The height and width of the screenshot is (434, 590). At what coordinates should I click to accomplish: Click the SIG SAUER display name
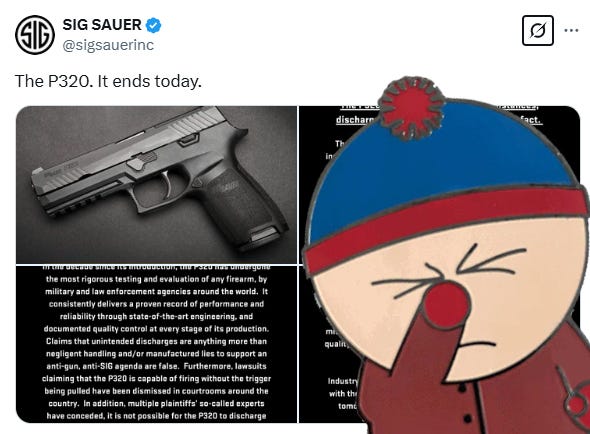pyautogui.click(x=102, y=25)
